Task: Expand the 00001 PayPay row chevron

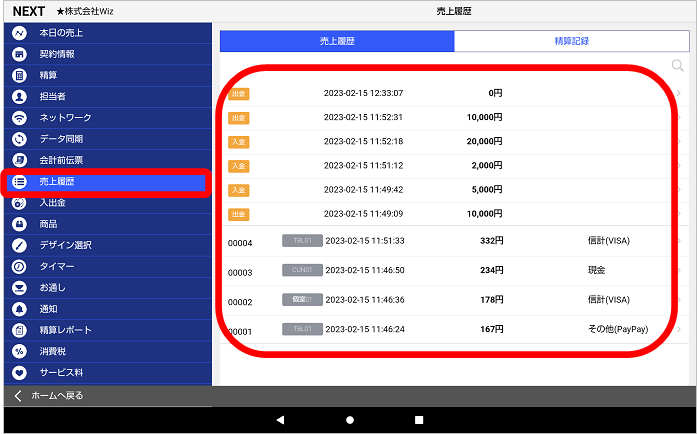Action: point(679,330)
